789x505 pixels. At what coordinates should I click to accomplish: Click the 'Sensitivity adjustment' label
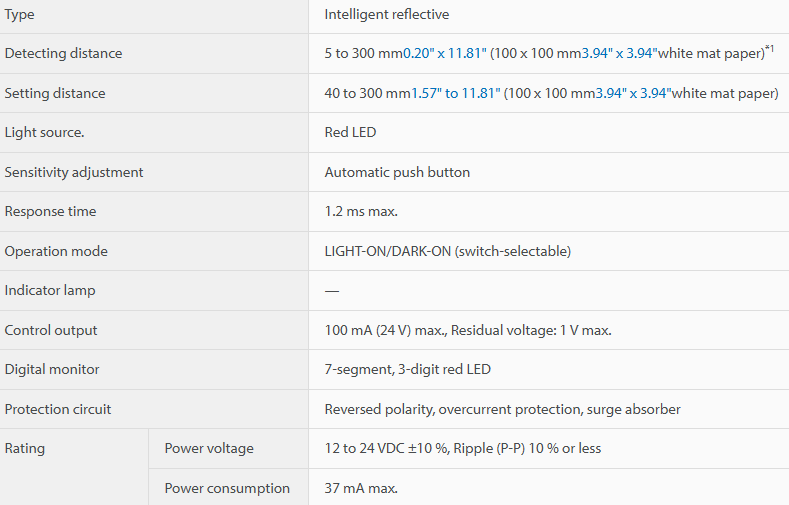point(74,173)
